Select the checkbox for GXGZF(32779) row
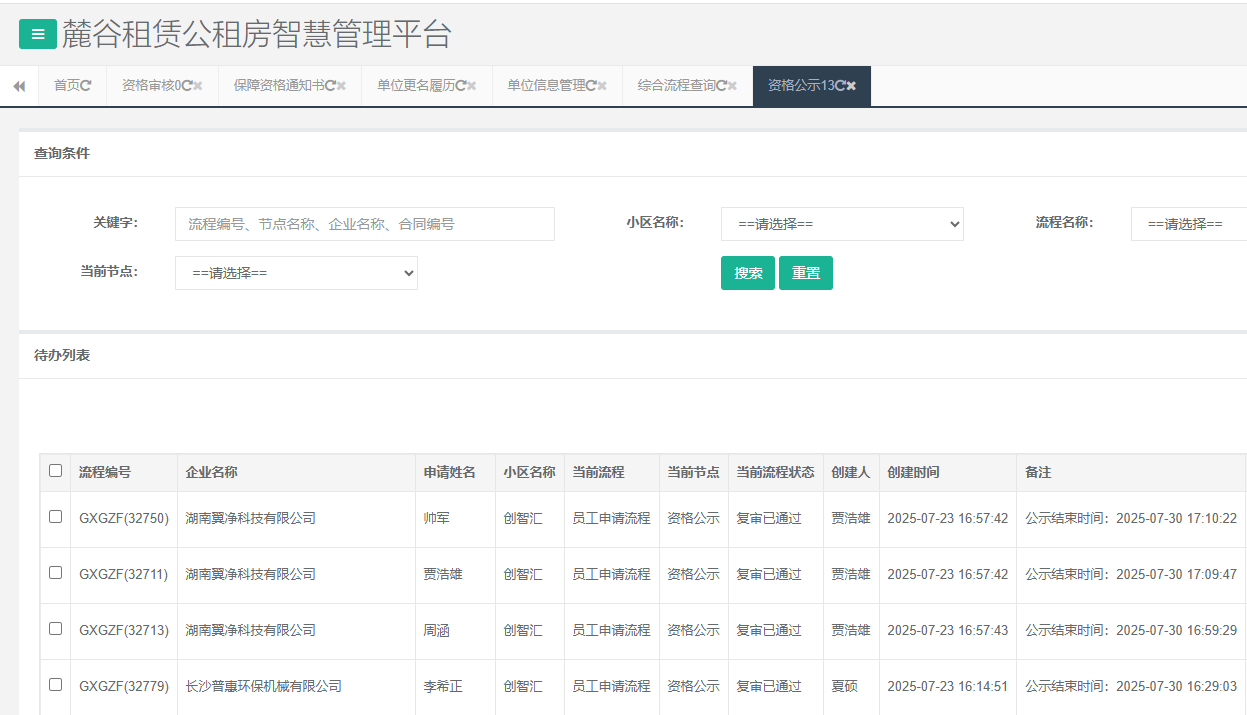 point(55,685)
